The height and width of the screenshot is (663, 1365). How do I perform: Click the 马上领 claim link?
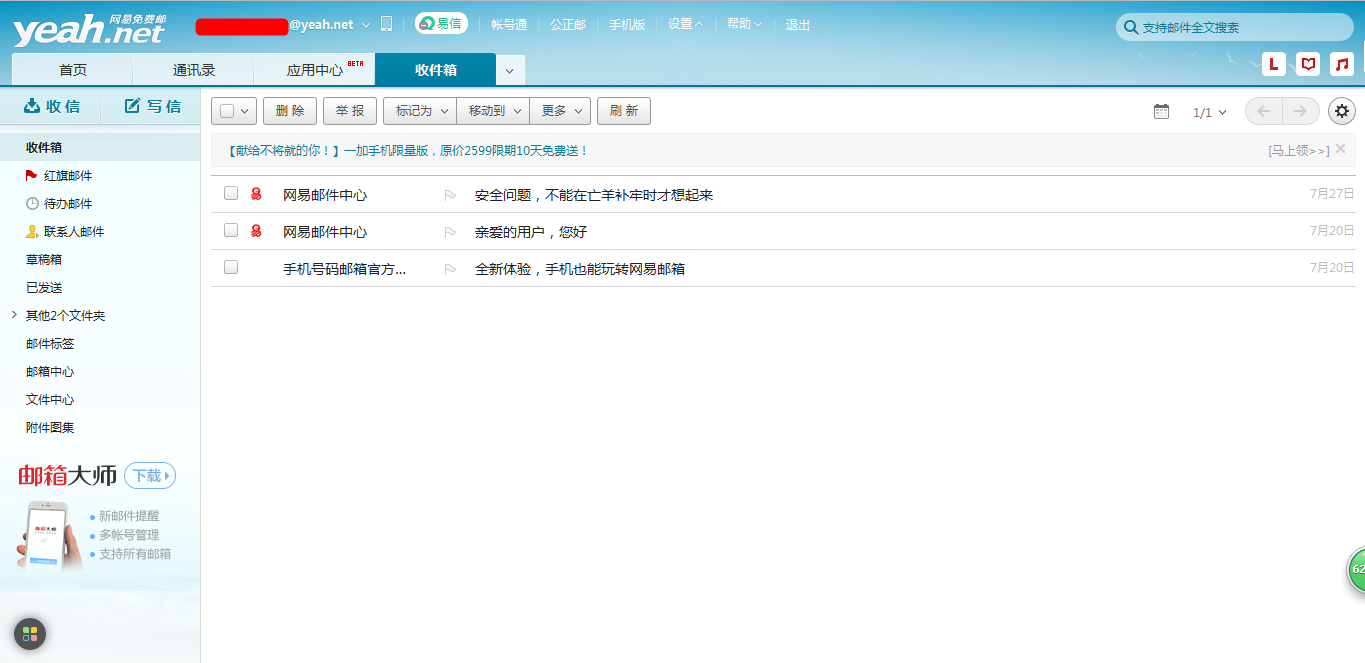coord(1299,149)
